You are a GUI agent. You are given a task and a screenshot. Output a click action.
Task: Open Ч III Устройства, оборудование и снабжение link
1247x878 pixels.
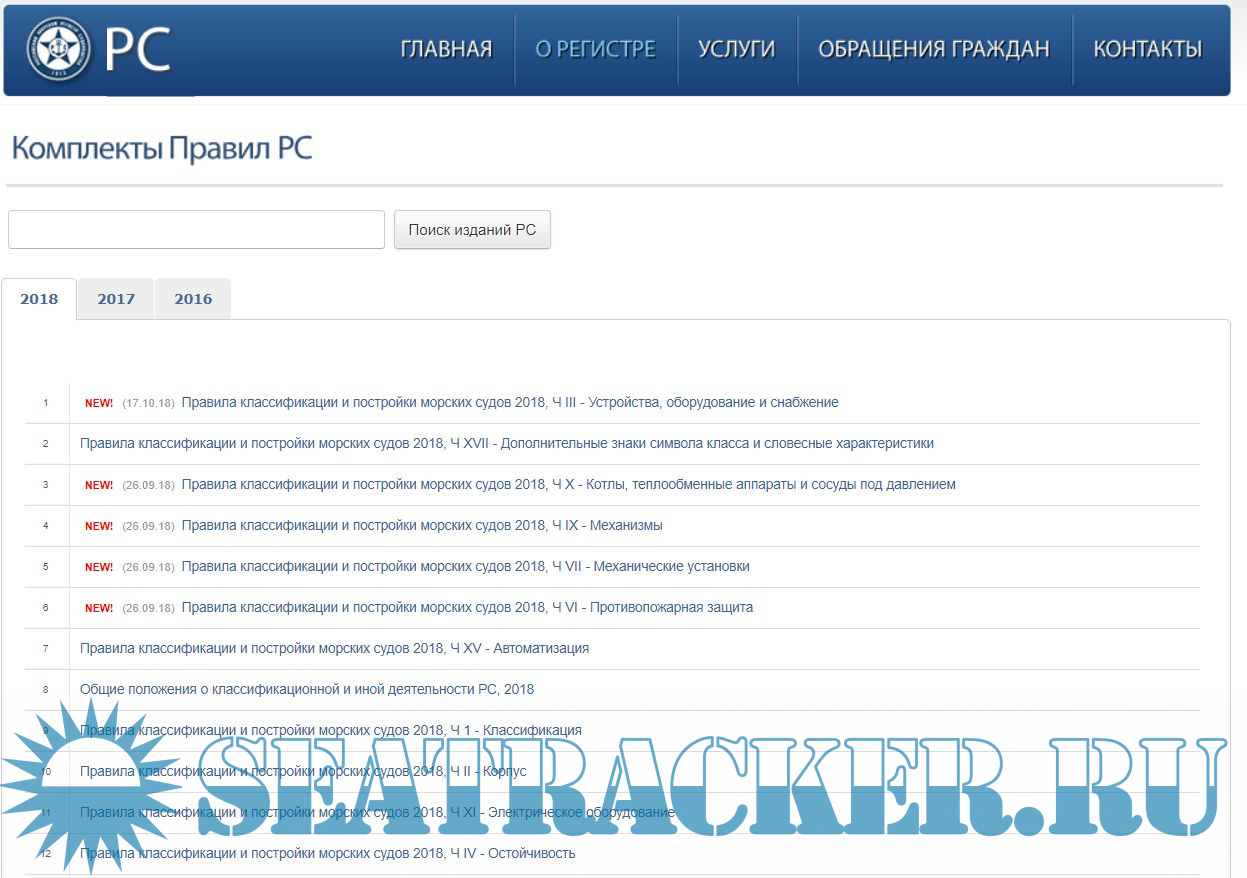(x=509, y=402)
